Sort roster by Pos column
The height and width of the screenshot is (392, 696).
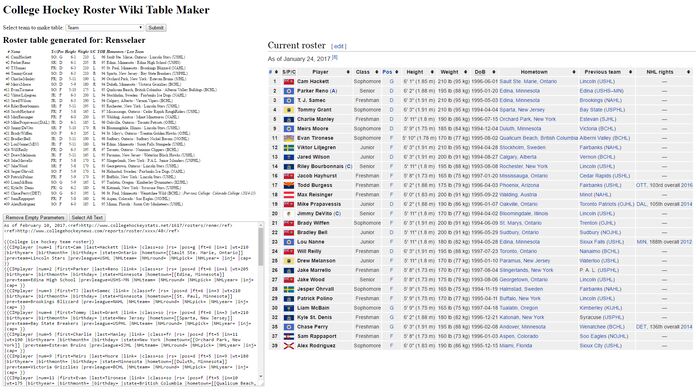[x=391, y=72]
